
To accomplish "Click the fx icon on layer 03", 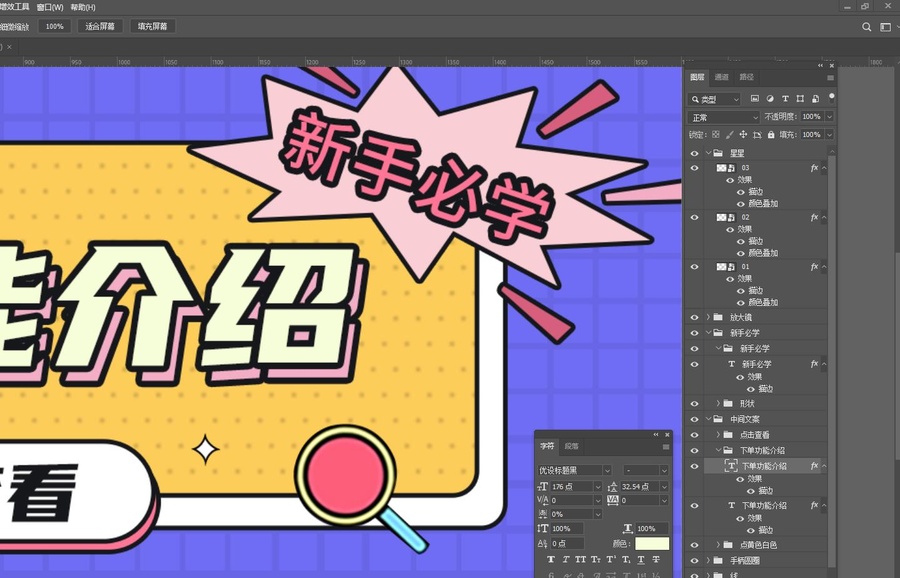I will point(814,168).
